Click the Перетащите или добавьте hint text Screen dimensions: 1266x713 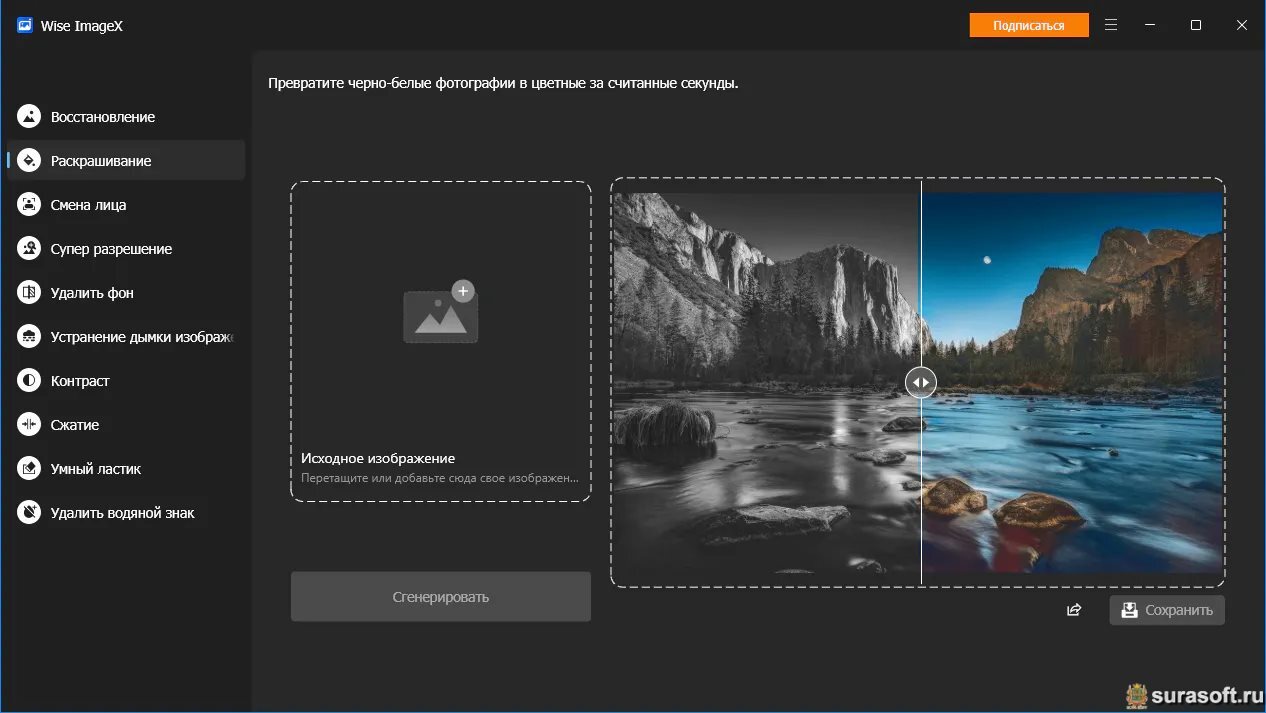(440, 478)
